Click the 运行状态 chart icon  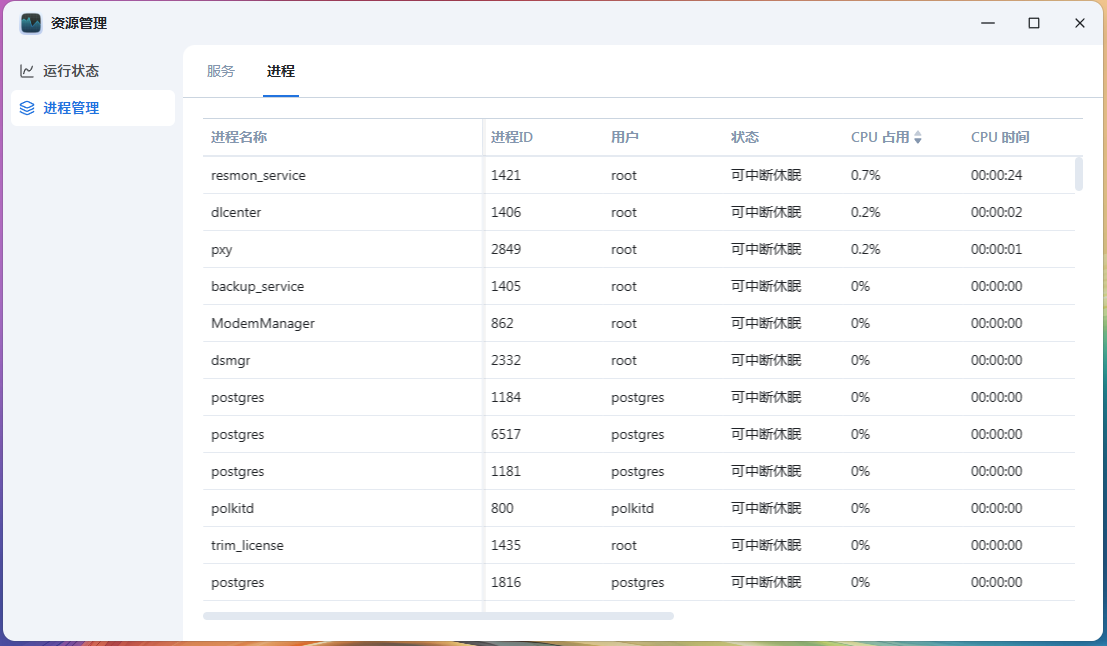coord(27,71)
